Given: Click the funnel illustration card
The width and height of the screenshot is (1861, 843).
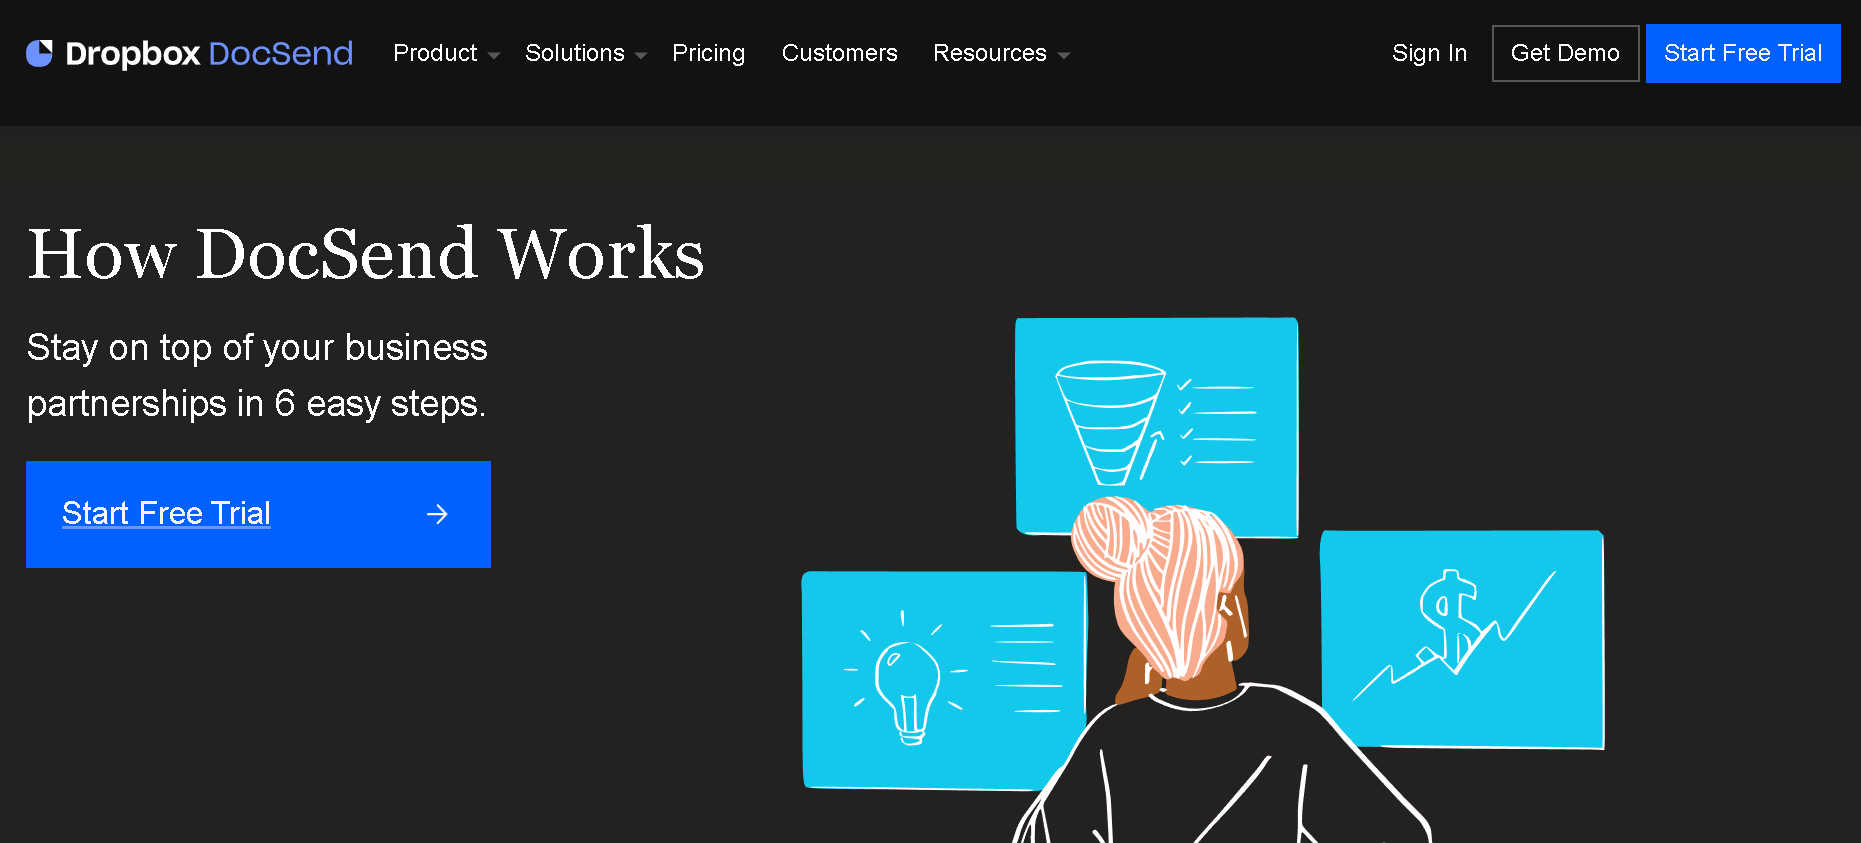Looking at the screenshot, I should coord(1156,427).
